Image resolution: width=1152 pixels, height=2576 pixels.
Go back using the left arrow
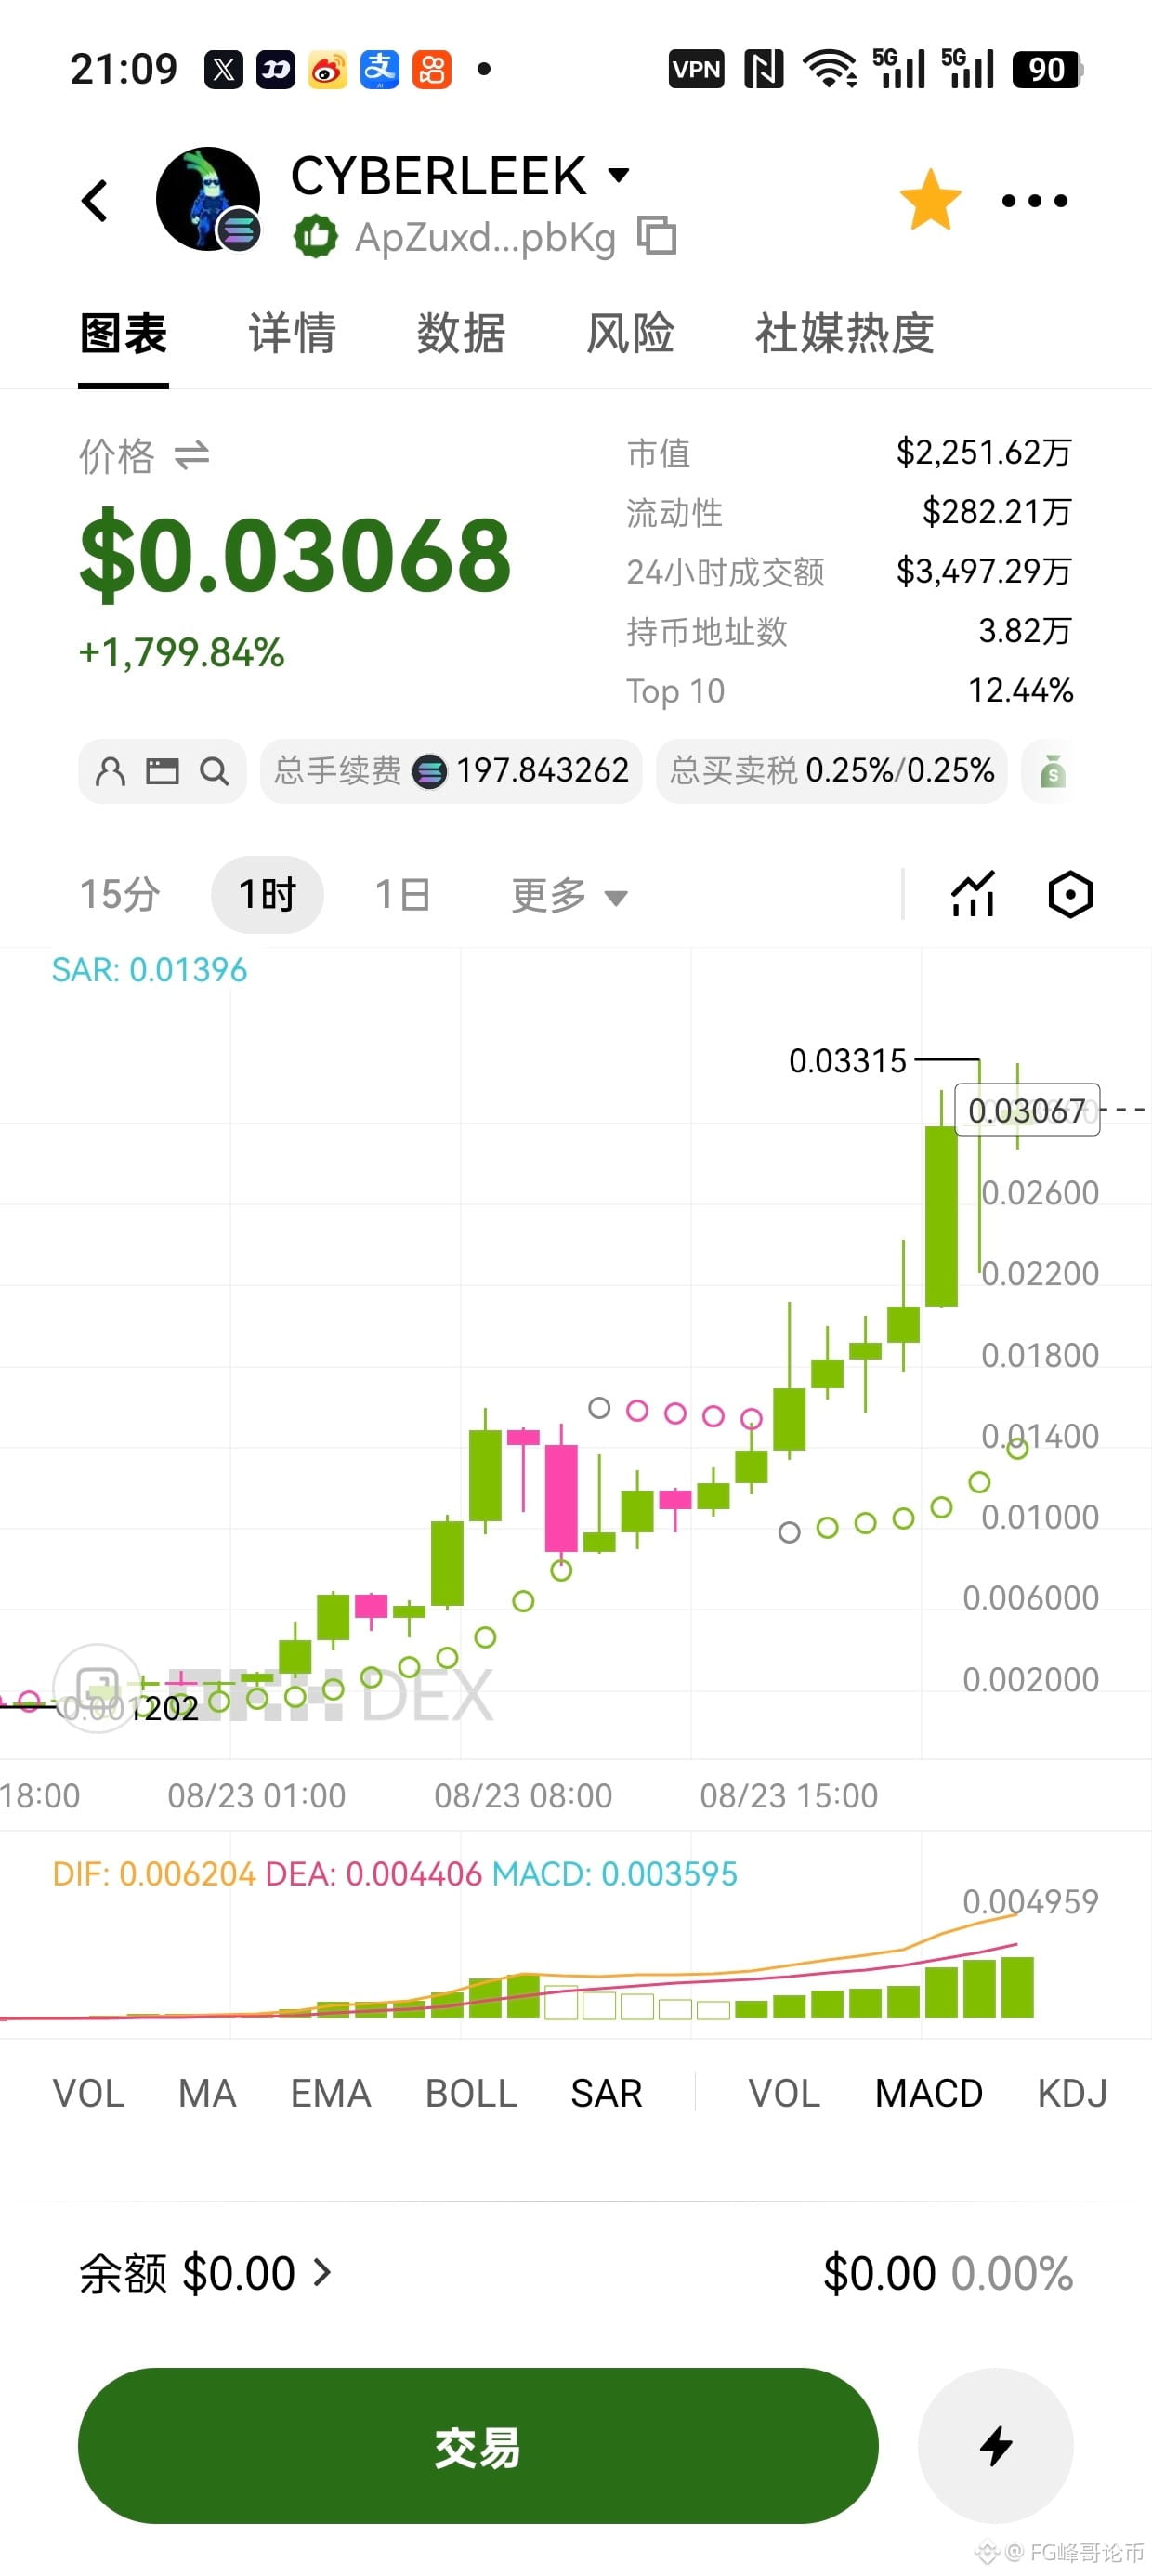coord(95,201)
